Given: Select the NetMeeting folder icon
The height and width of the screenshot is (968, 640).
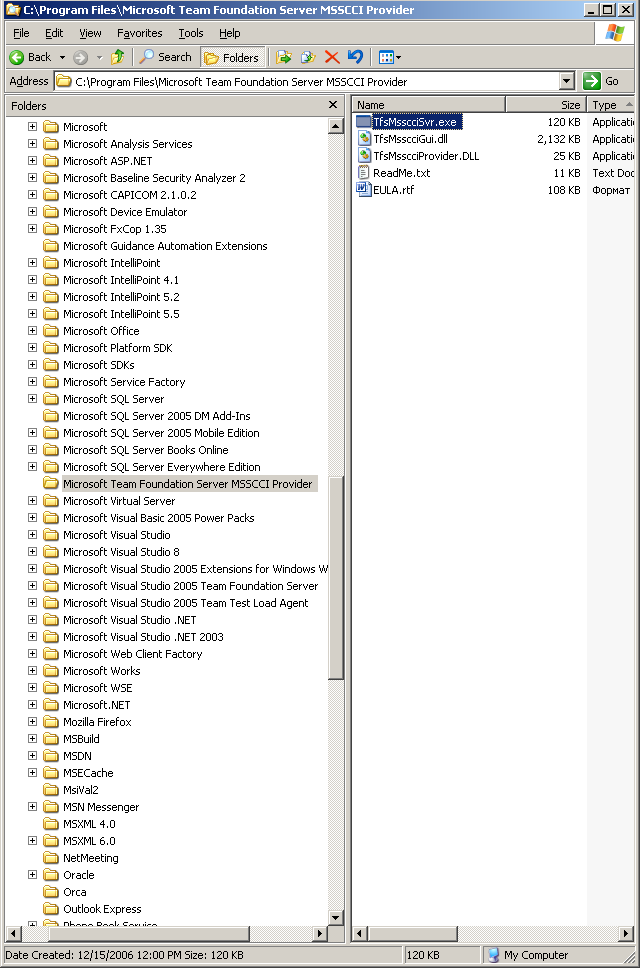Looking at the screenshot, I should (x=51, y=858).
